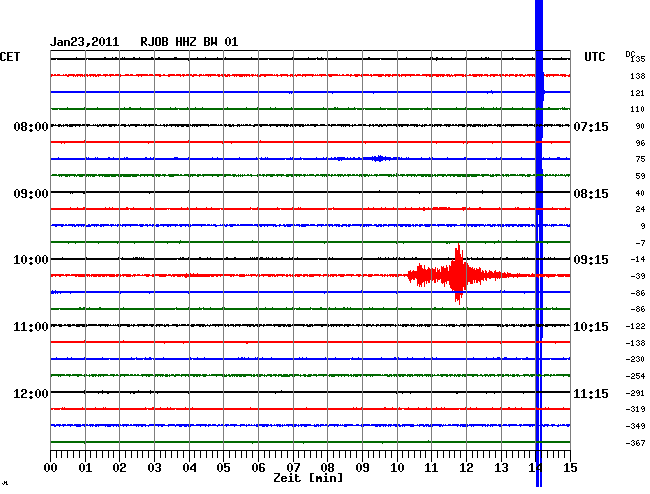The image size is (650, 494).
Task: Click the DC value '90'
Action: [640, 126]
